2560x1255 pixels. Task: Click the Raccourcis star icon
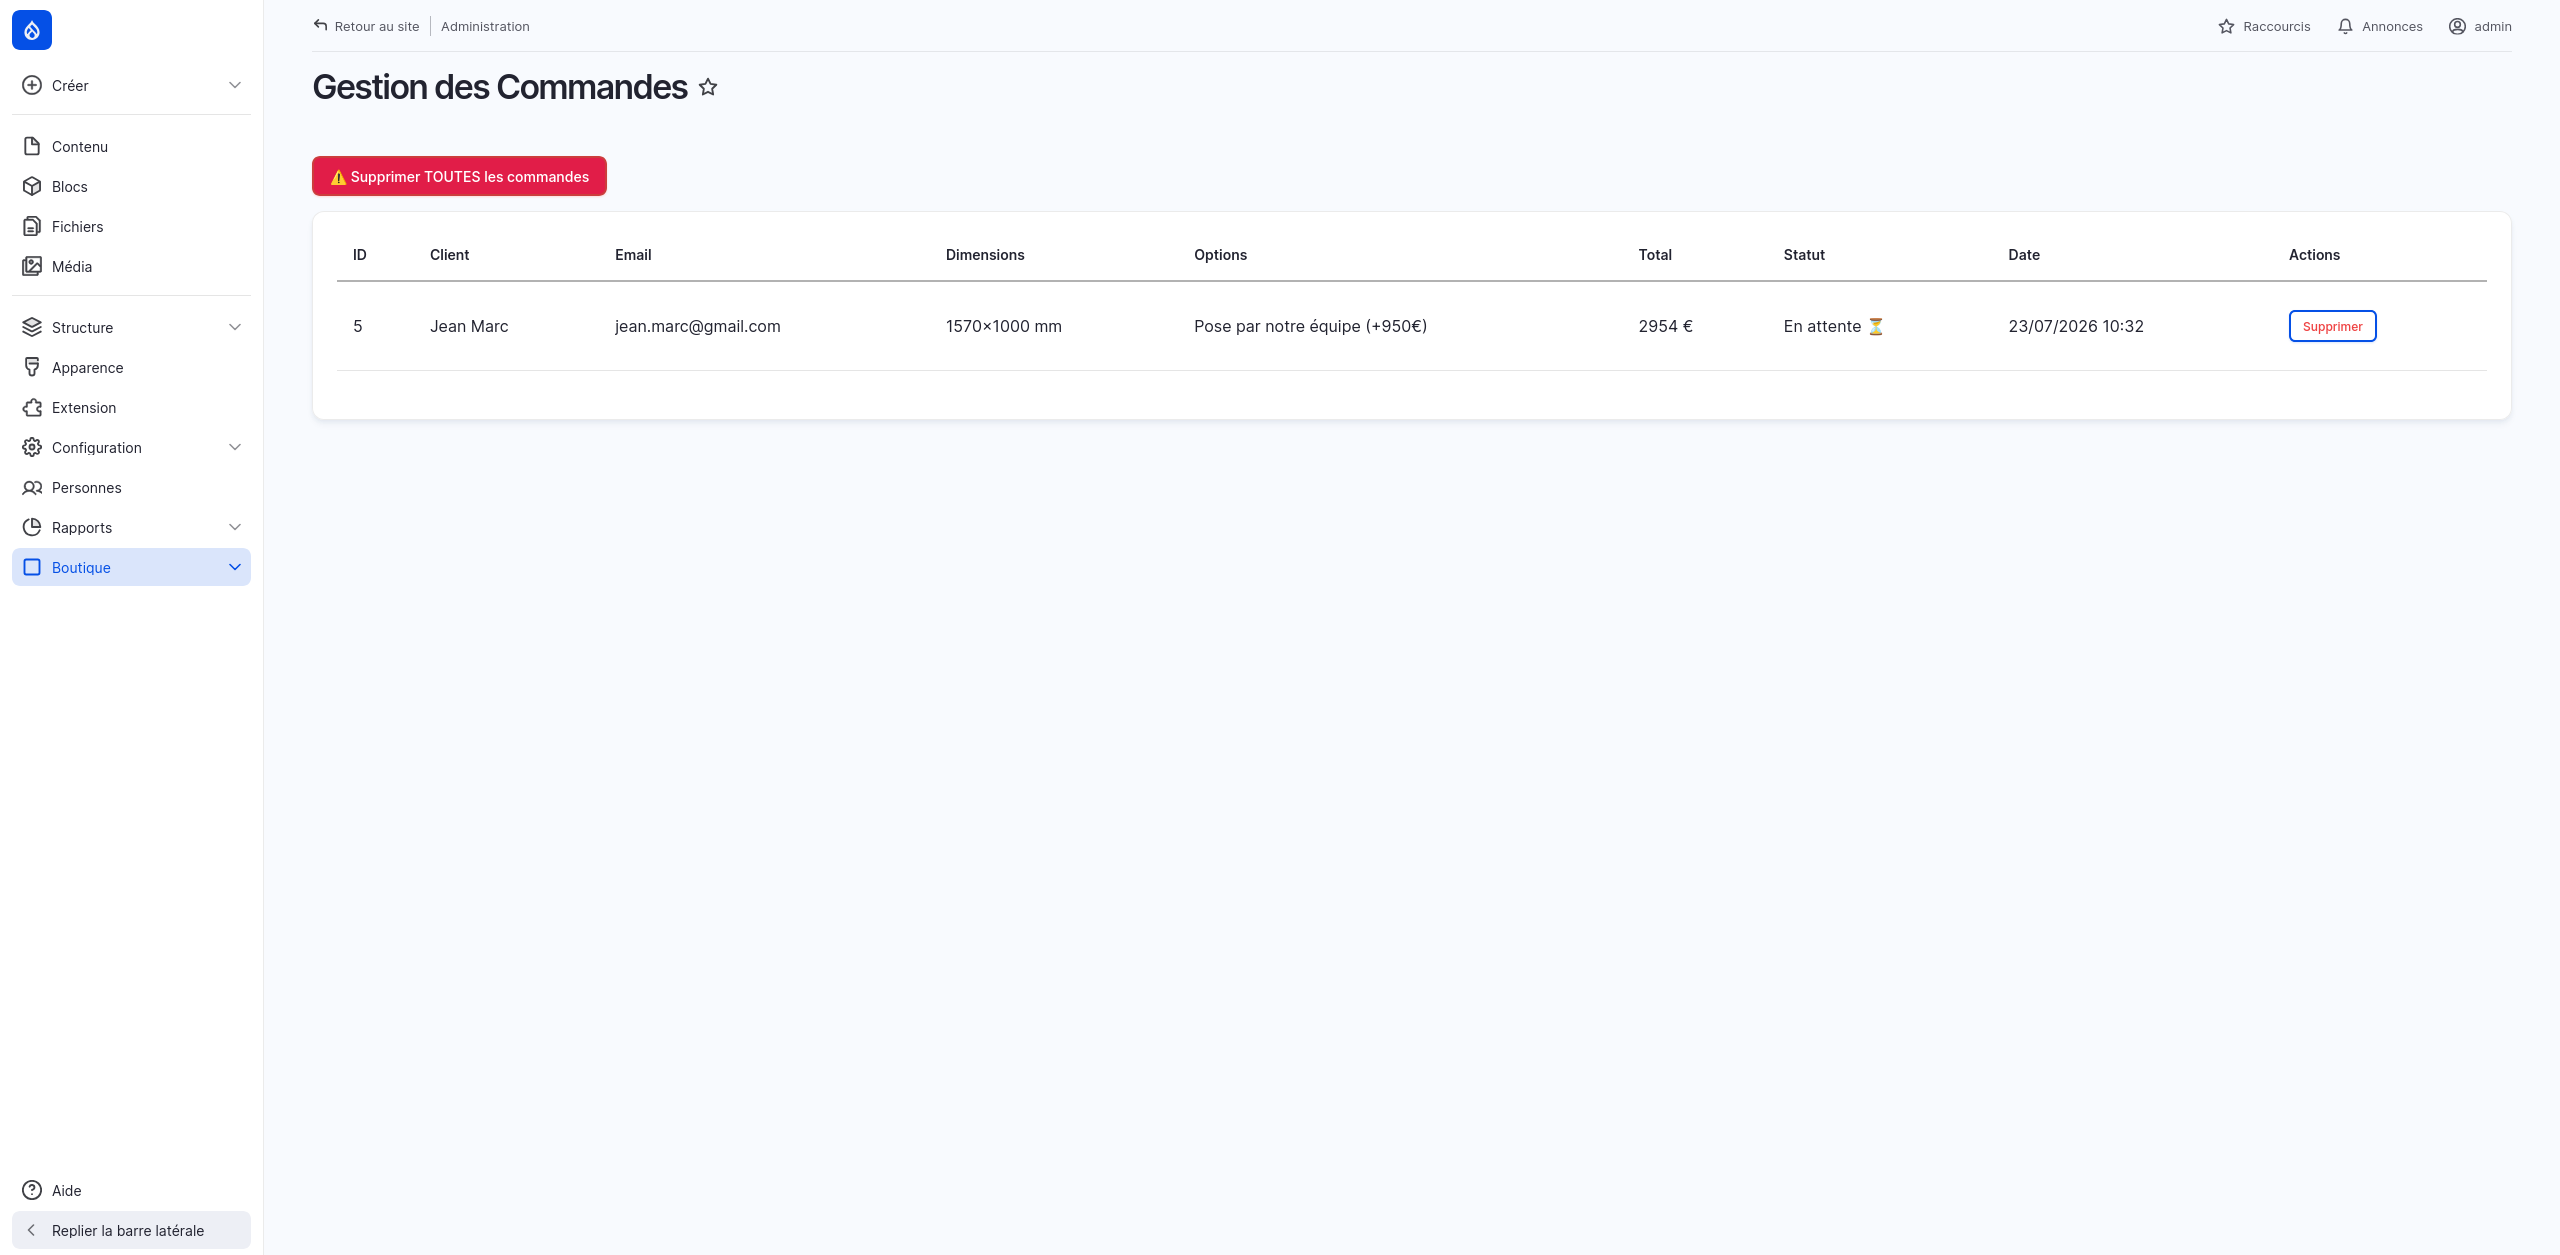(2226, 26)
